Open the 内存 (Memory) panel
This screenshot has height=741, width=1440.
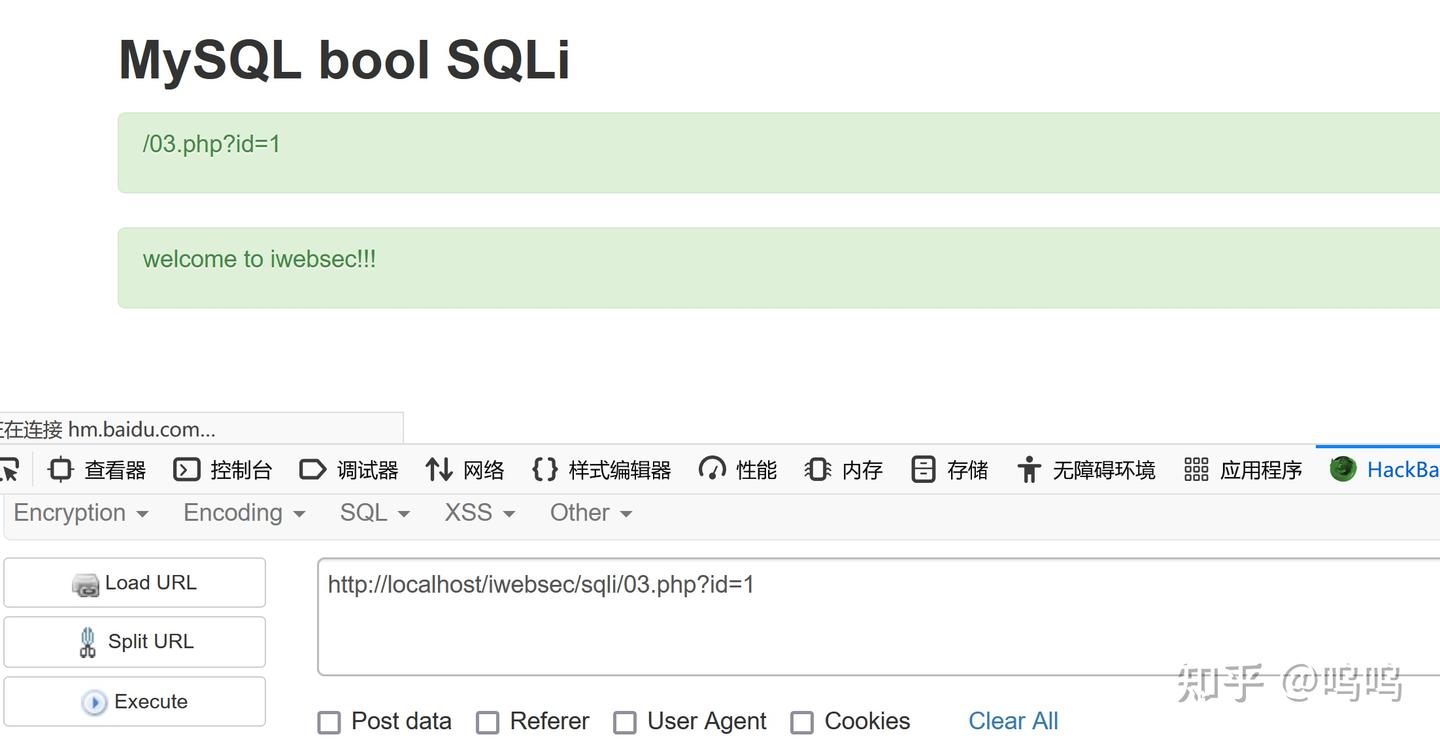[843, 469]
